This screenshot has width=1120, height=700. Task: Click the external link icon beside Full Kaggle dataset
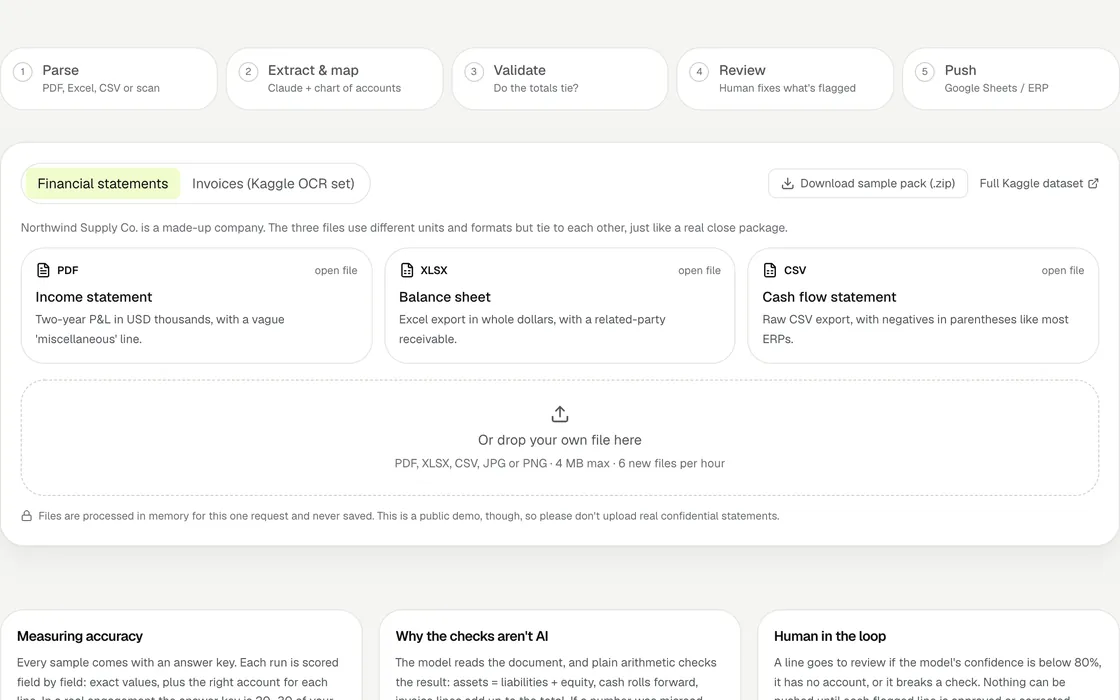tap(1093, 184)
